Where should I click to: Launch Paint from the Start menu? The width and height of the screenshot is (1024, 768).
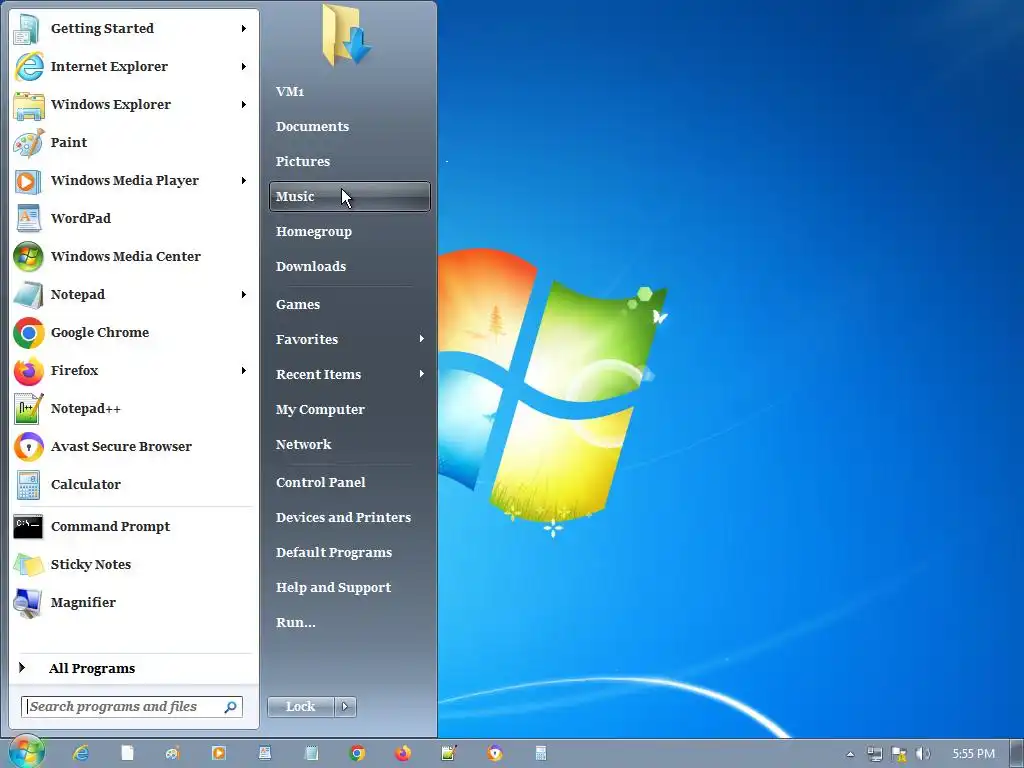pyautogui.click(x=134, y=142)
